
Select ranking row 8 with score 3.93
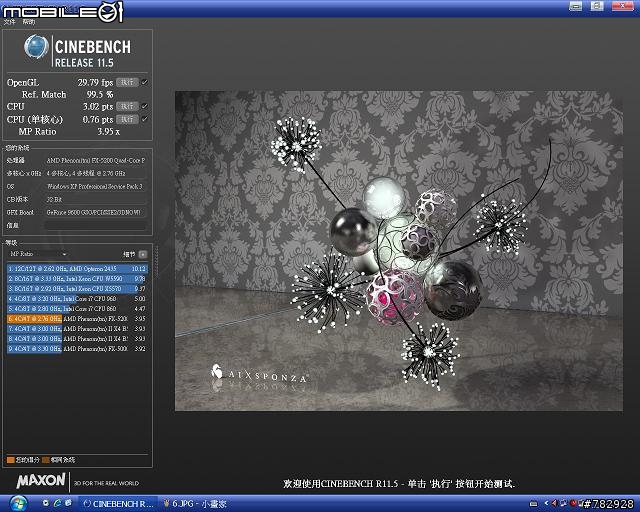[x=77, y=339]
